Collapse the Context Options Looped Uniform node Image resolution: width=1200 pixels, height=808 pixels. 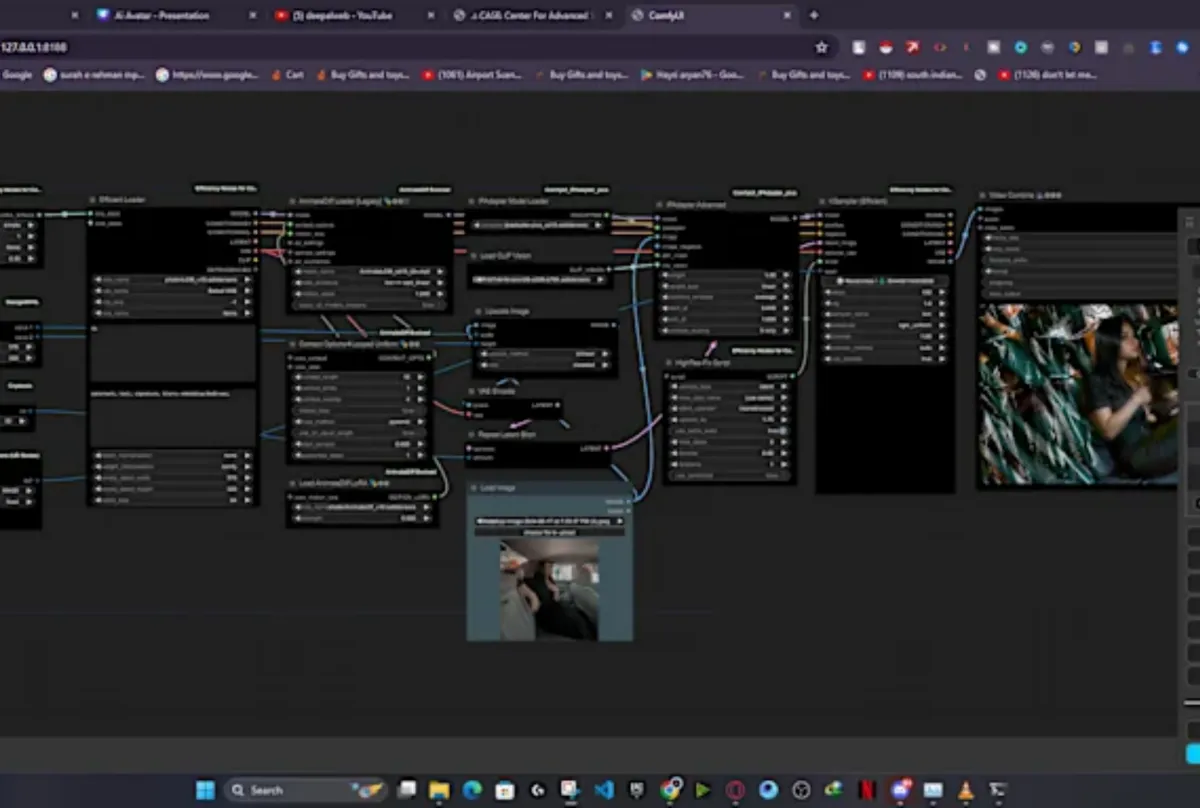293,344
